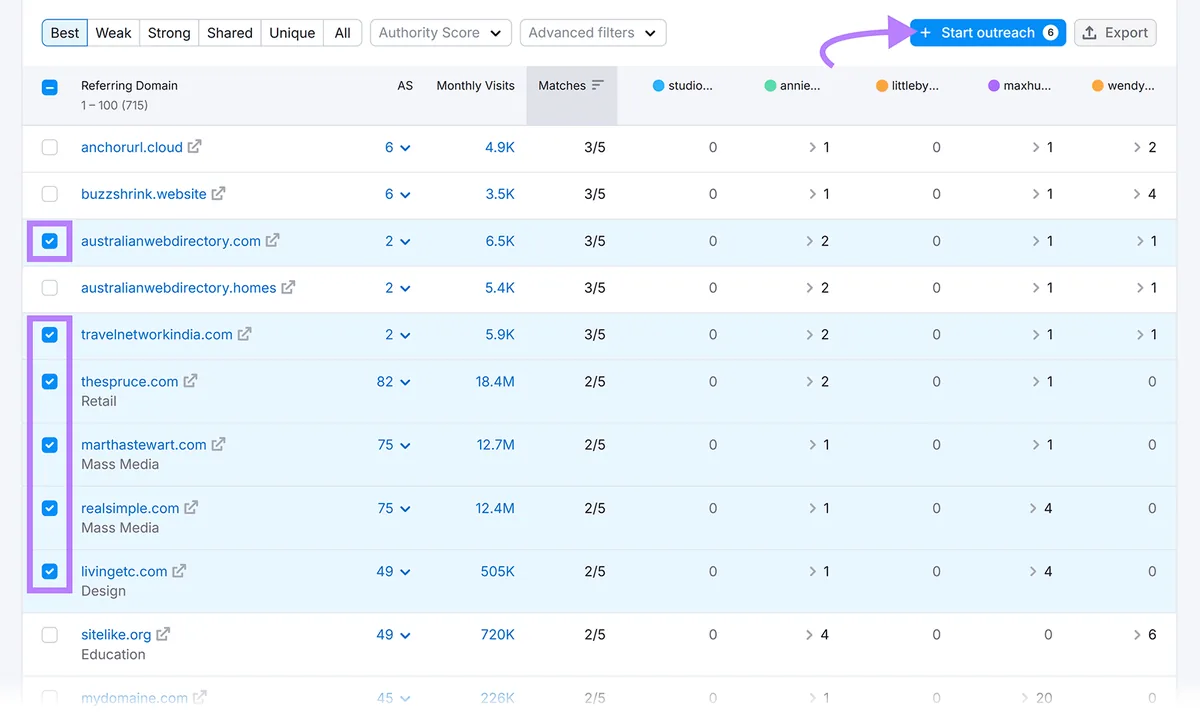Screen dimensions: 1200x716
Task: Open the Authority Score filter dropdown
Action: (441, 33)
